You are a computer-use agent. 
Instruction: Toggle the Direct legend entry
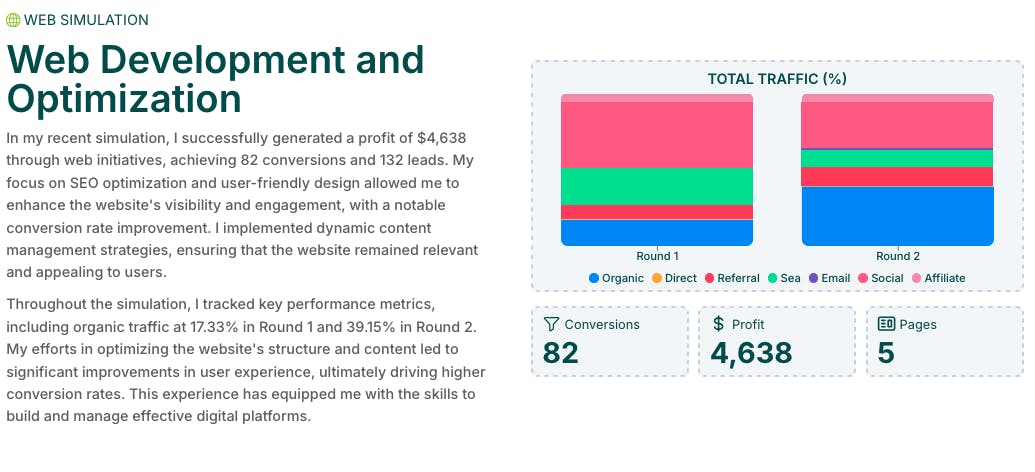tap(674, 278)
